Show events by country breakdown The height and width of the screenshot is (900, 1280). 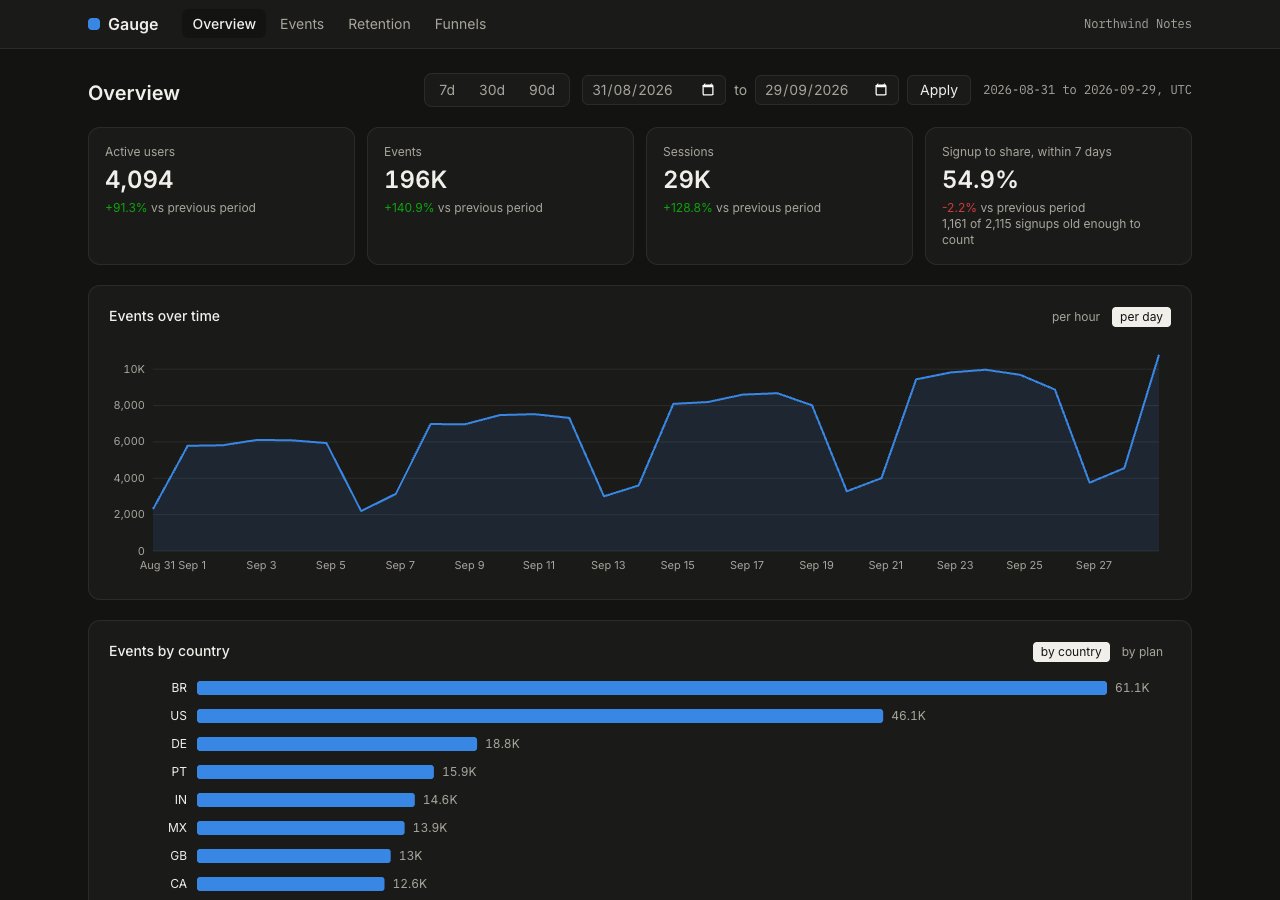click(1071, 652)
